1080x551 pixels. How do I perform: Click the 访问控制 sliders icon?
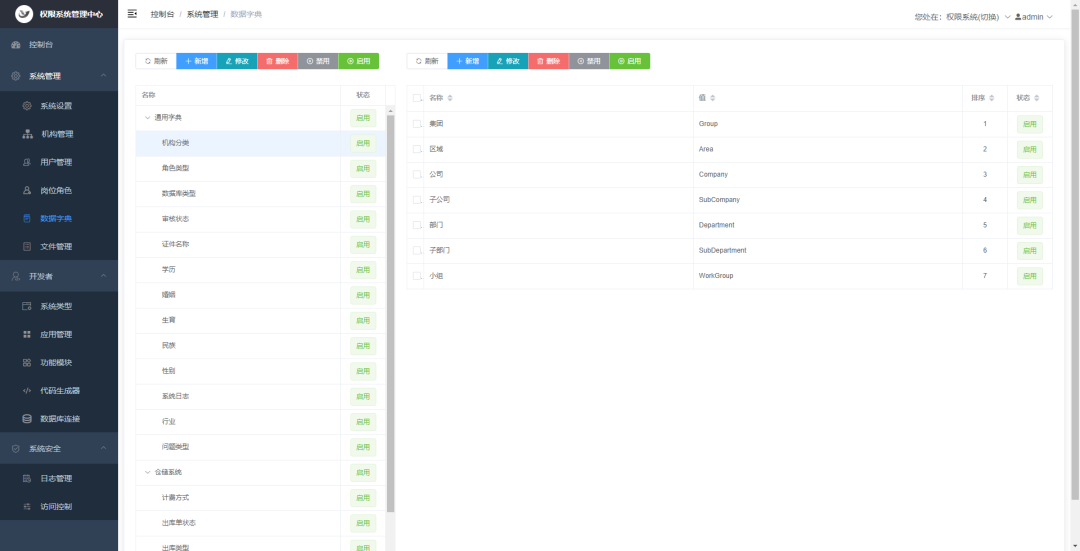tap(27, 507)
